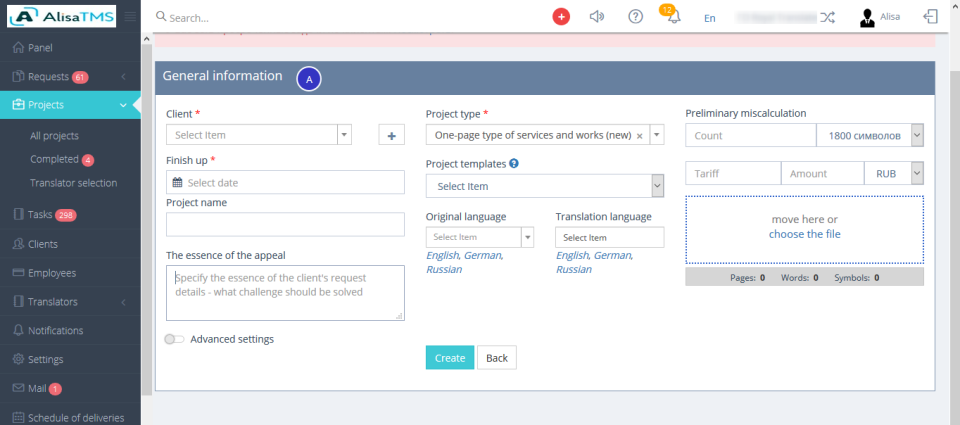Collapse the sidebar with hamburger icon
The height and width of the screenshot is (425, 960).
click(x=130, y=17)
